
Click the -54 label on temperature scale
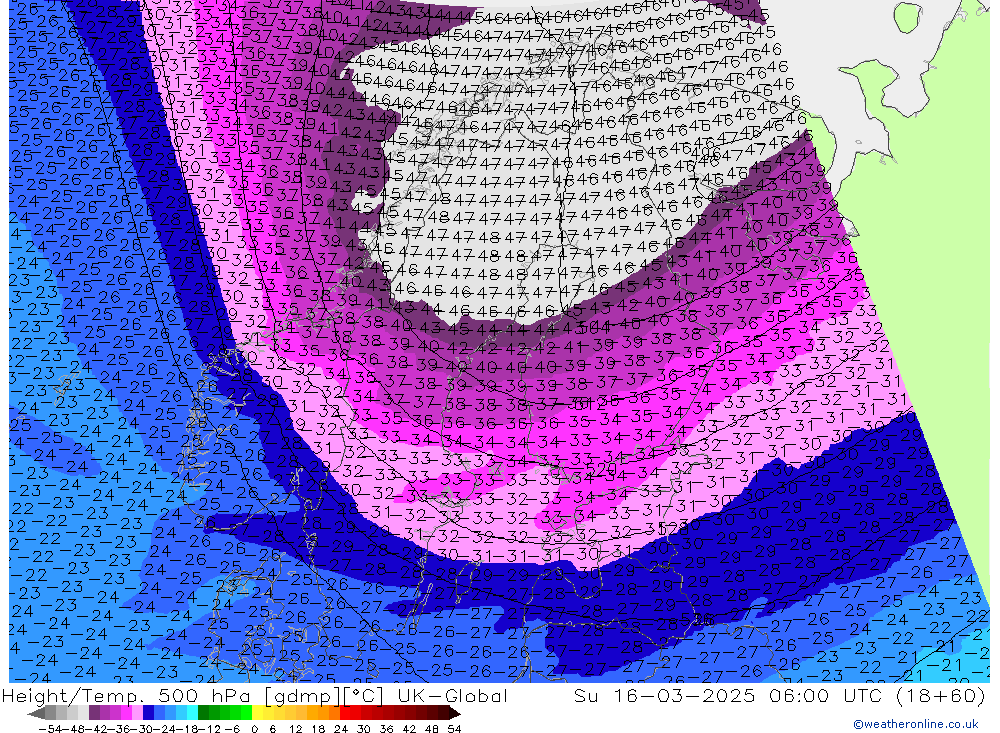tap(50, 728)
